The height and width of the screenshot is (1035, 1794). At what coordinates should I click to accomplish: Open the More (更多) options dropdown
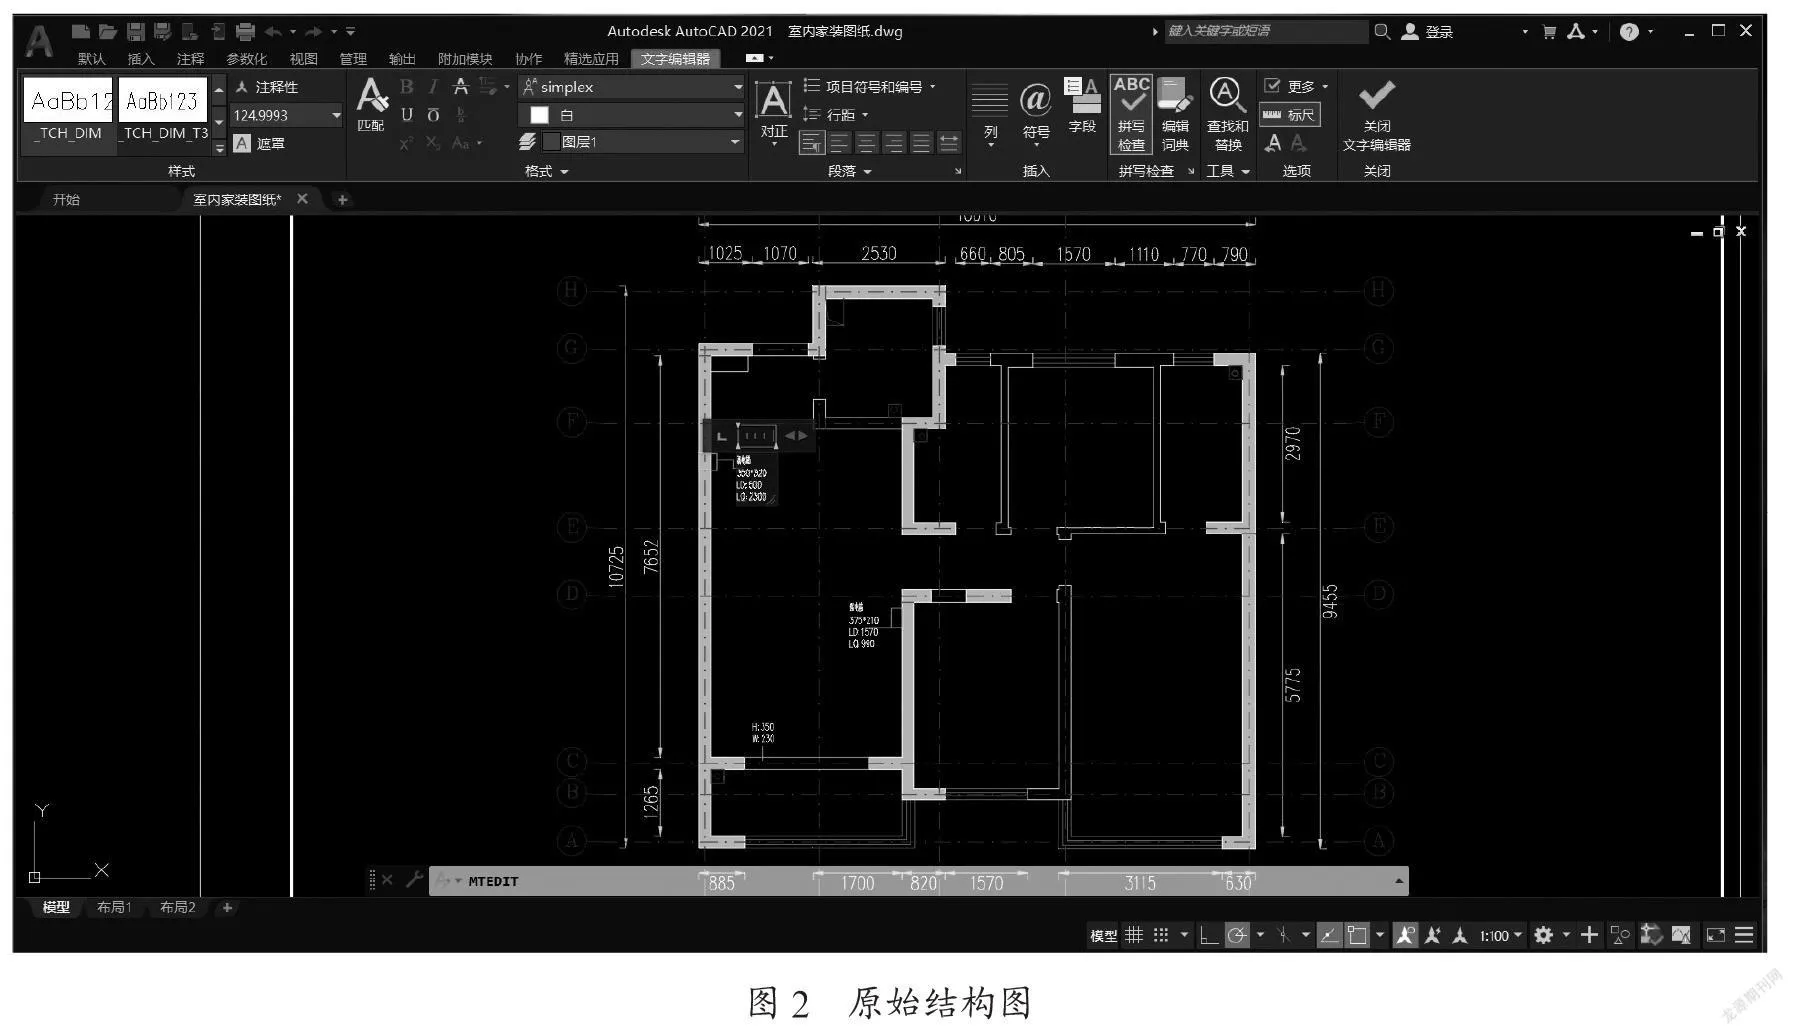click(1296, 86)
